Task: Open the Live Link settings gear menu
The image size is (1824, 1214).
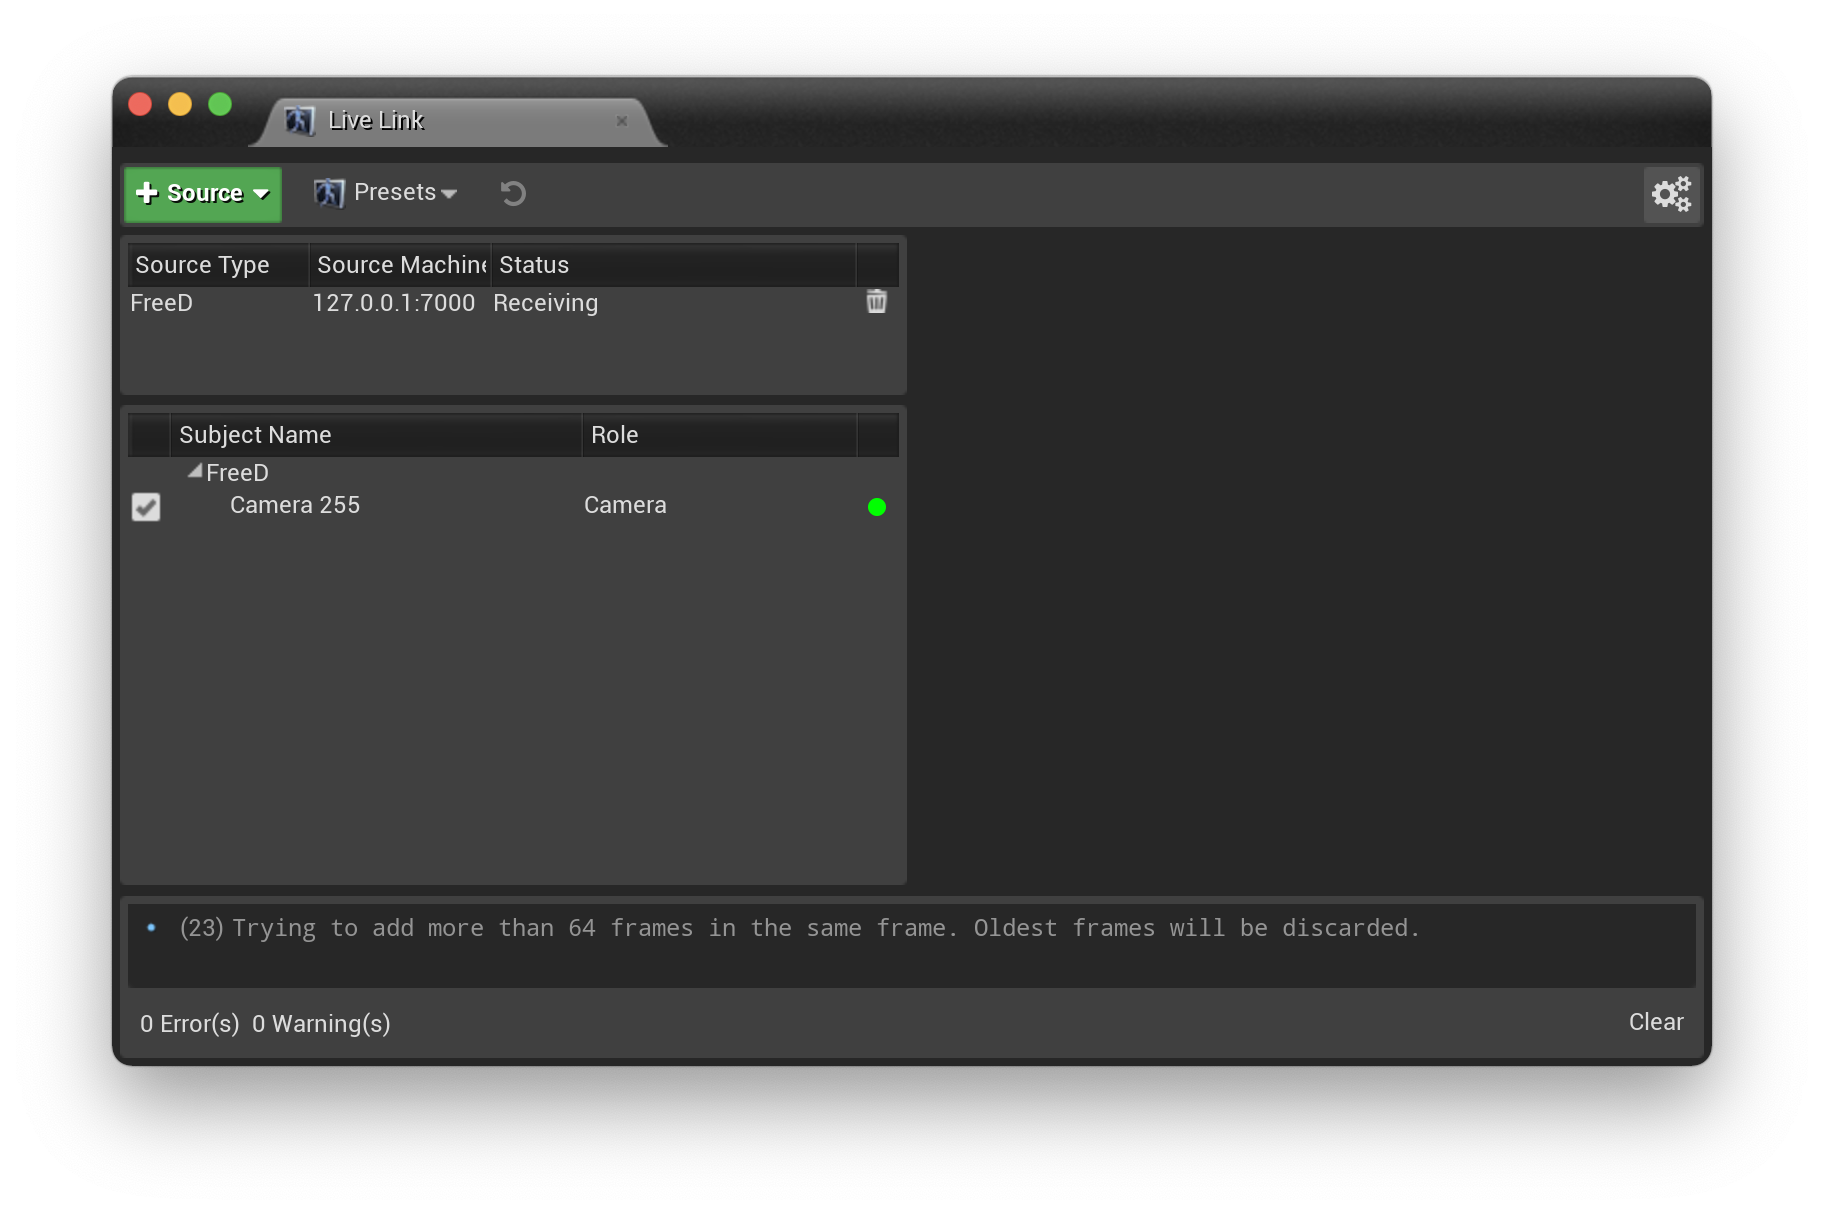Action: tap(1671, 194)
